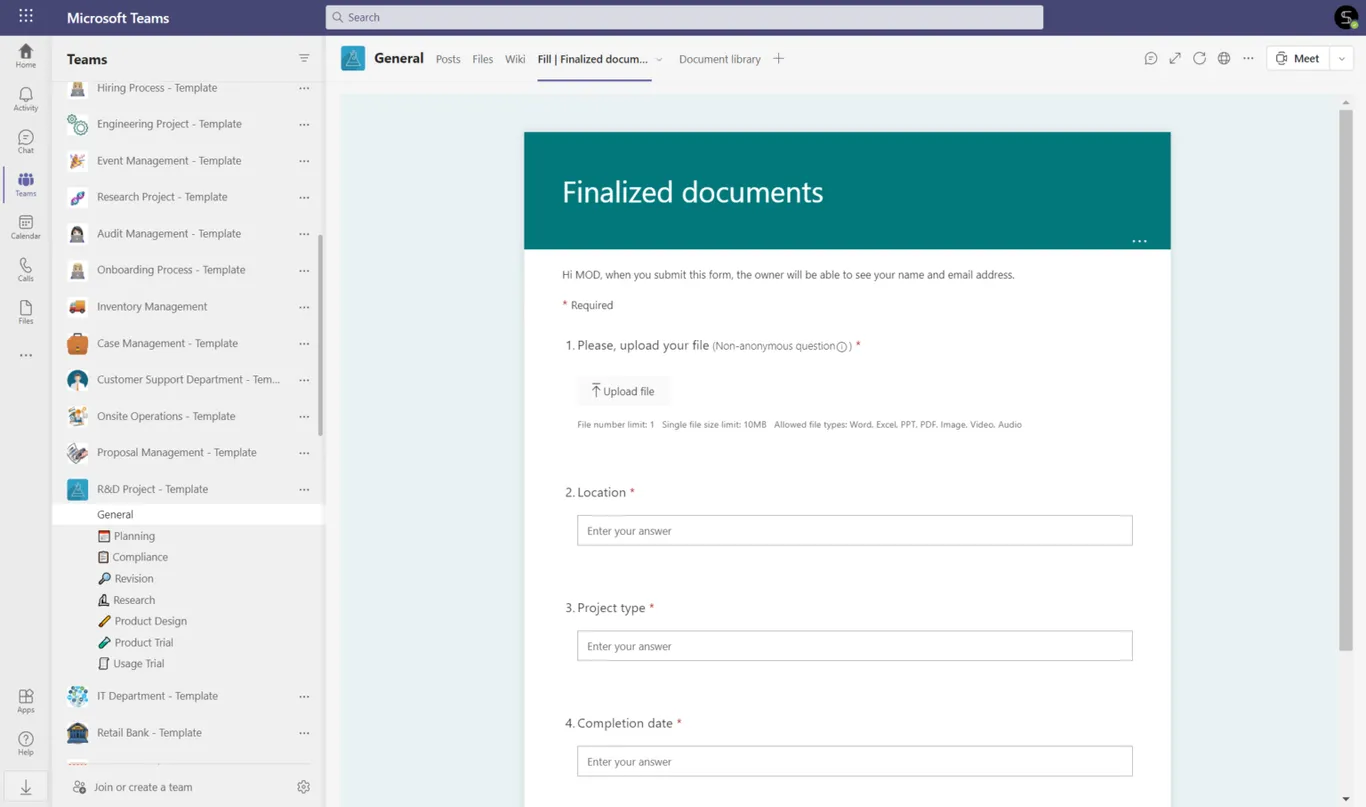Expand the tab to full screen
The image size is (1366, 807).
[x=1175, y=58]
